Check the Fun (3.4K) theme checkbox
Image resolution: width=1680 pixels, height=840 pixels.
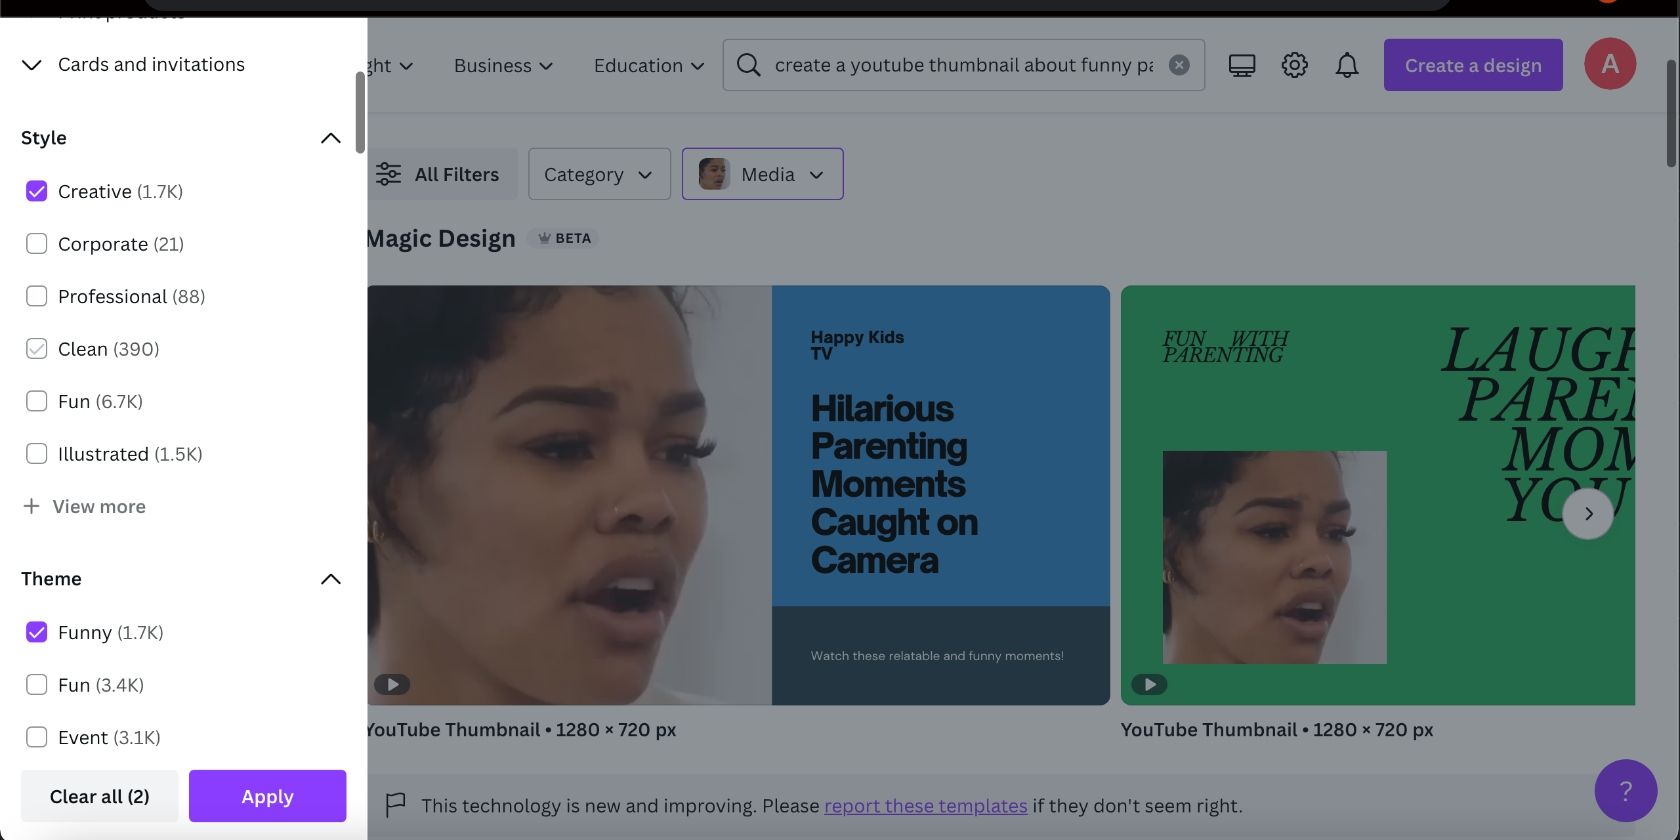click(x=37, y=685)
